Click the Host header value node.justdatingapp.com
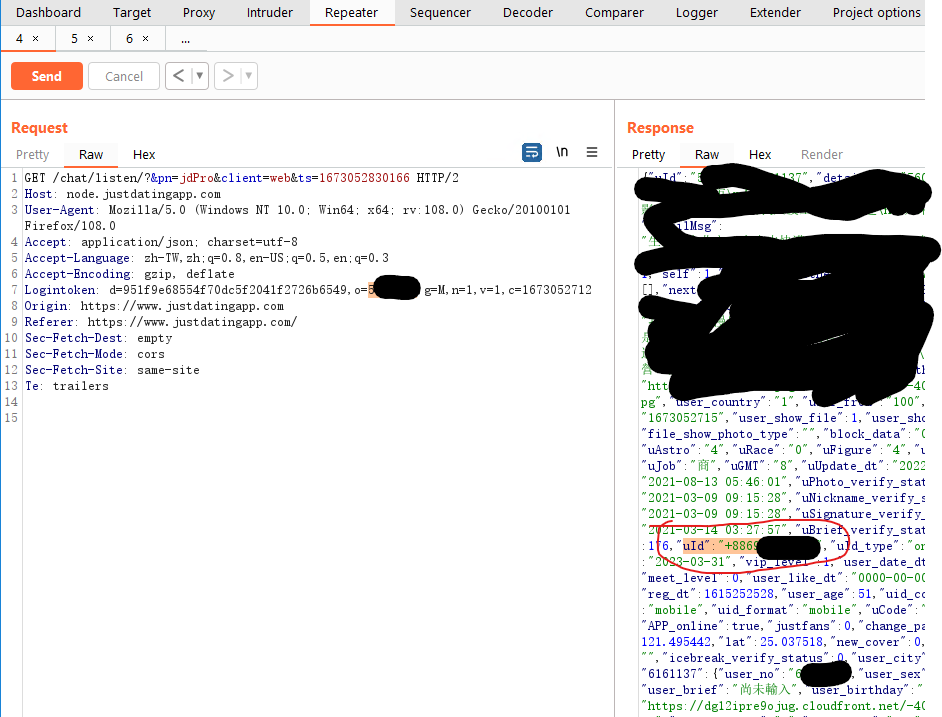 pos(144,194)
